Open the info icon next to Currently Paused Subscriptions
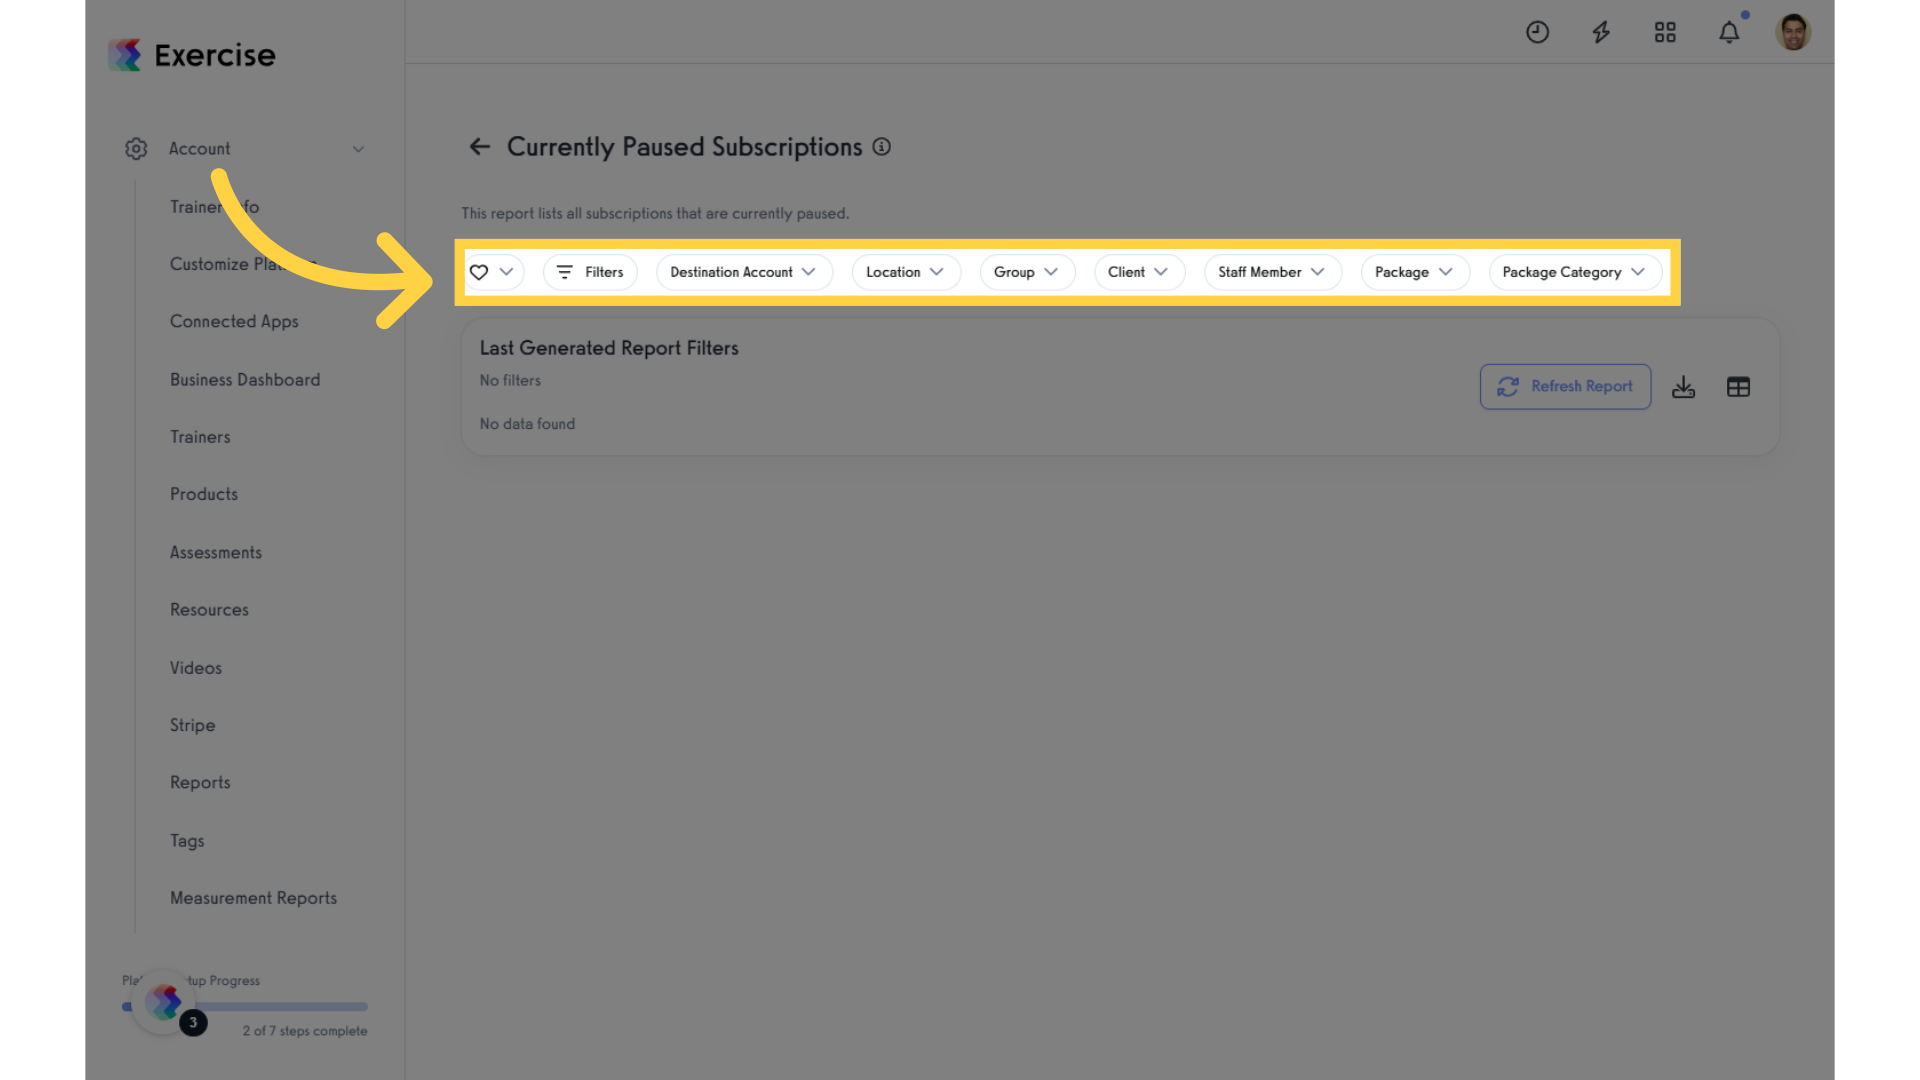 [x=881, y=147]
